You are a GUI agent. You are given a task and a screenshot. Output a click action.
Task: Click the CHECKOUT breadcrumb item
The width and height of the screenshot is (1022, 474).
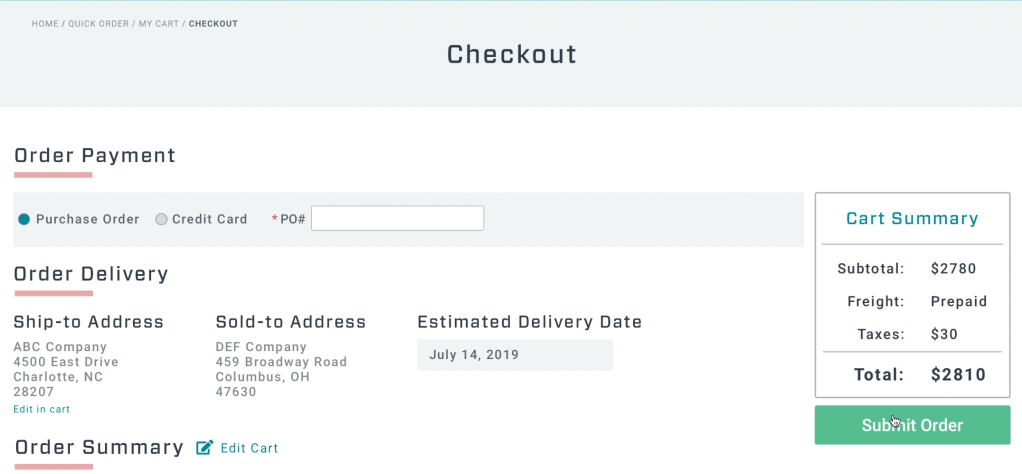pos(213,24)
